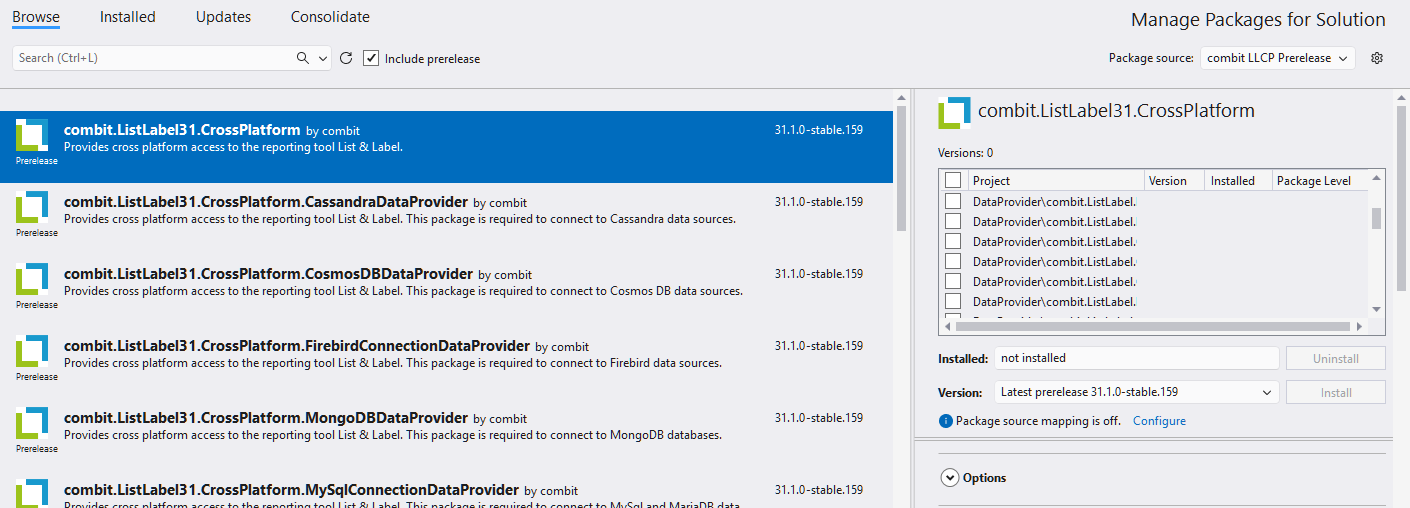This screenshot has width=1410, height=508.
Task: Open the Package source dropdown
Action: coord(1277,58)
